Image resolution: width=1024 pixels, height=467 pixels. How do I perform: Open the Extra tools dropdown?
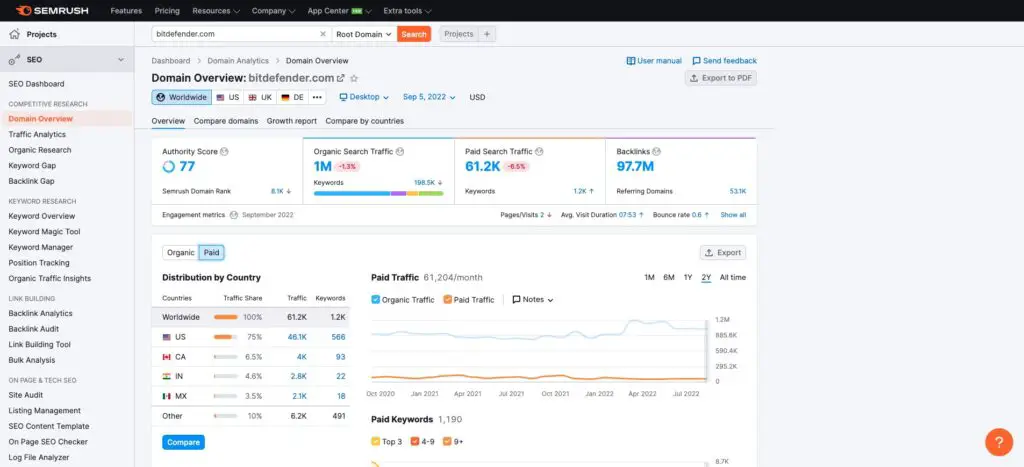click(x=408, y=11)
